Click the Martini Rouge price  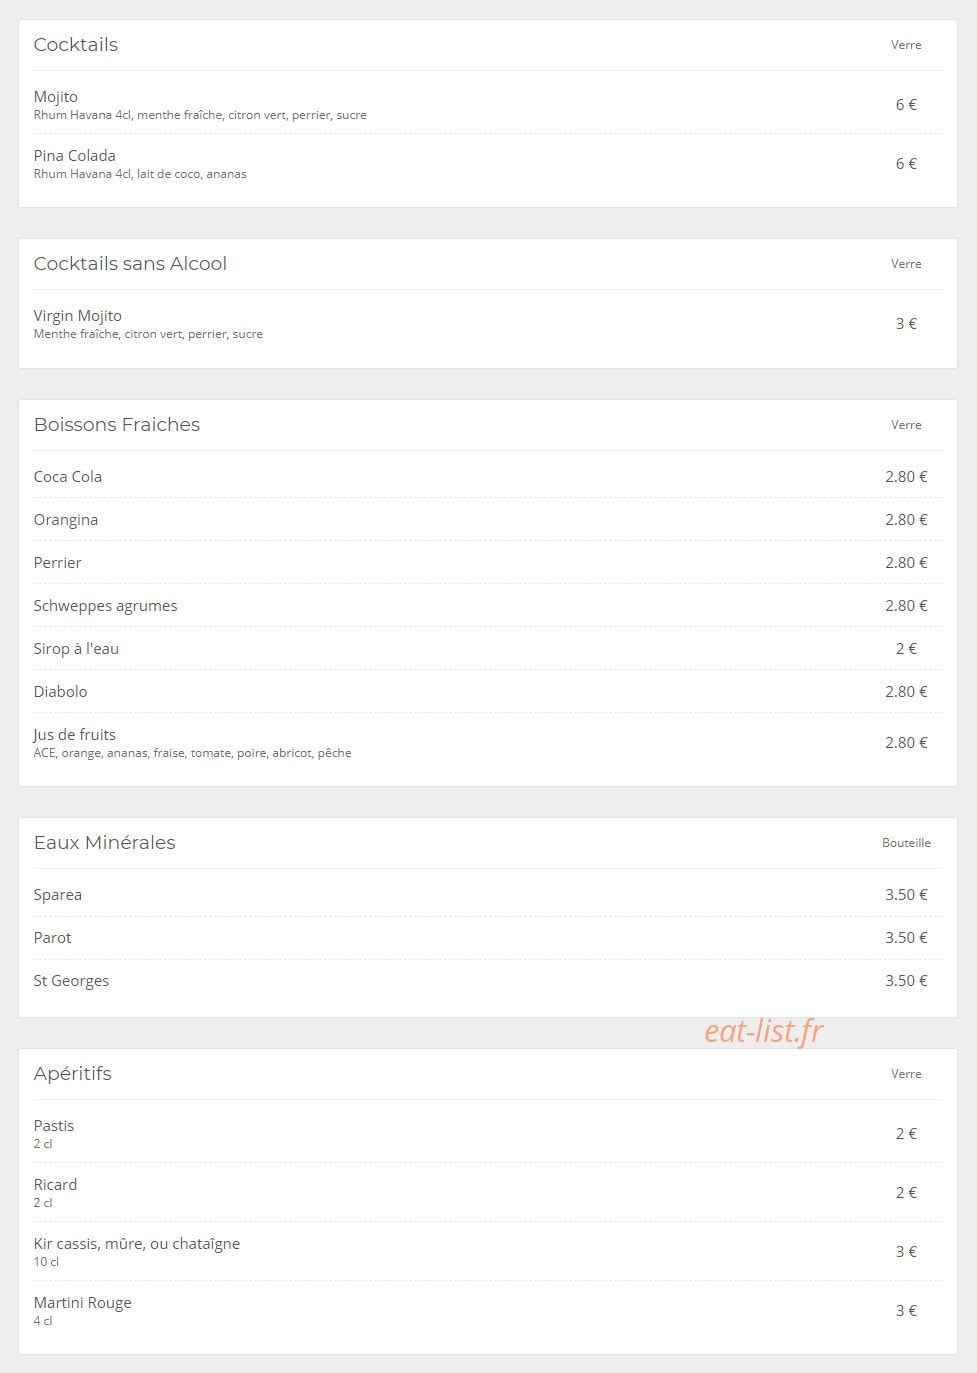coord(906,1311)
